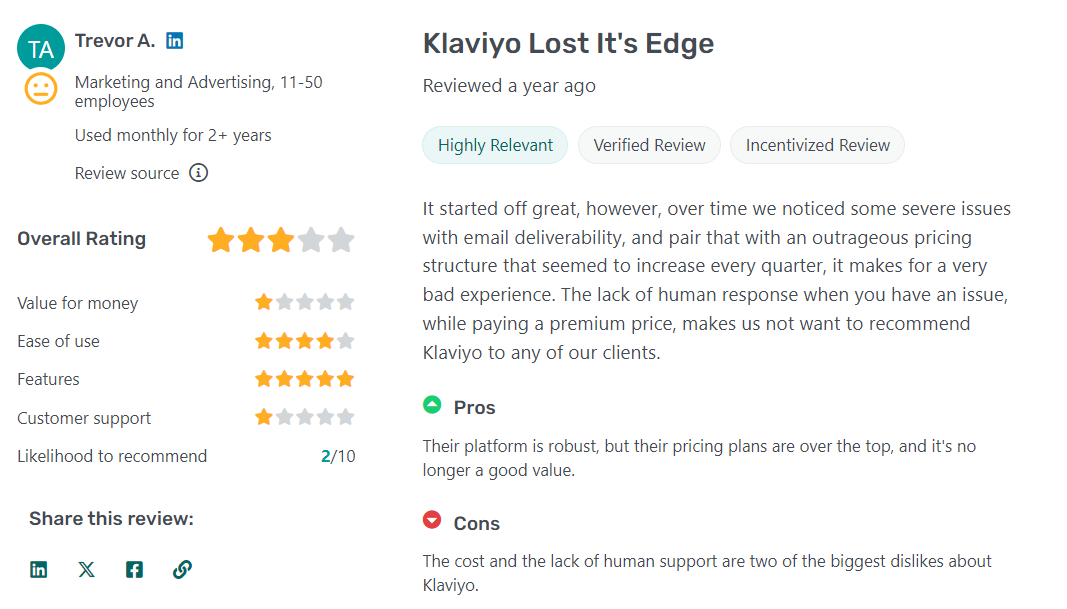
Task: Open Trevor A.'s LinkedIn profile icon
Action: click(175, 40)
